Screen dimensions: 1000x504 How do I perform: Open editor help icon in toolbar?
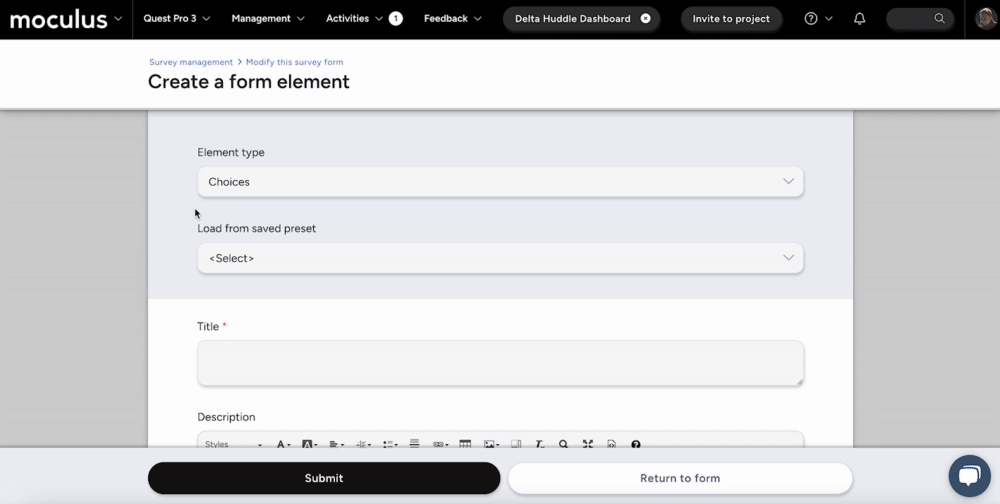click(635, 444)
